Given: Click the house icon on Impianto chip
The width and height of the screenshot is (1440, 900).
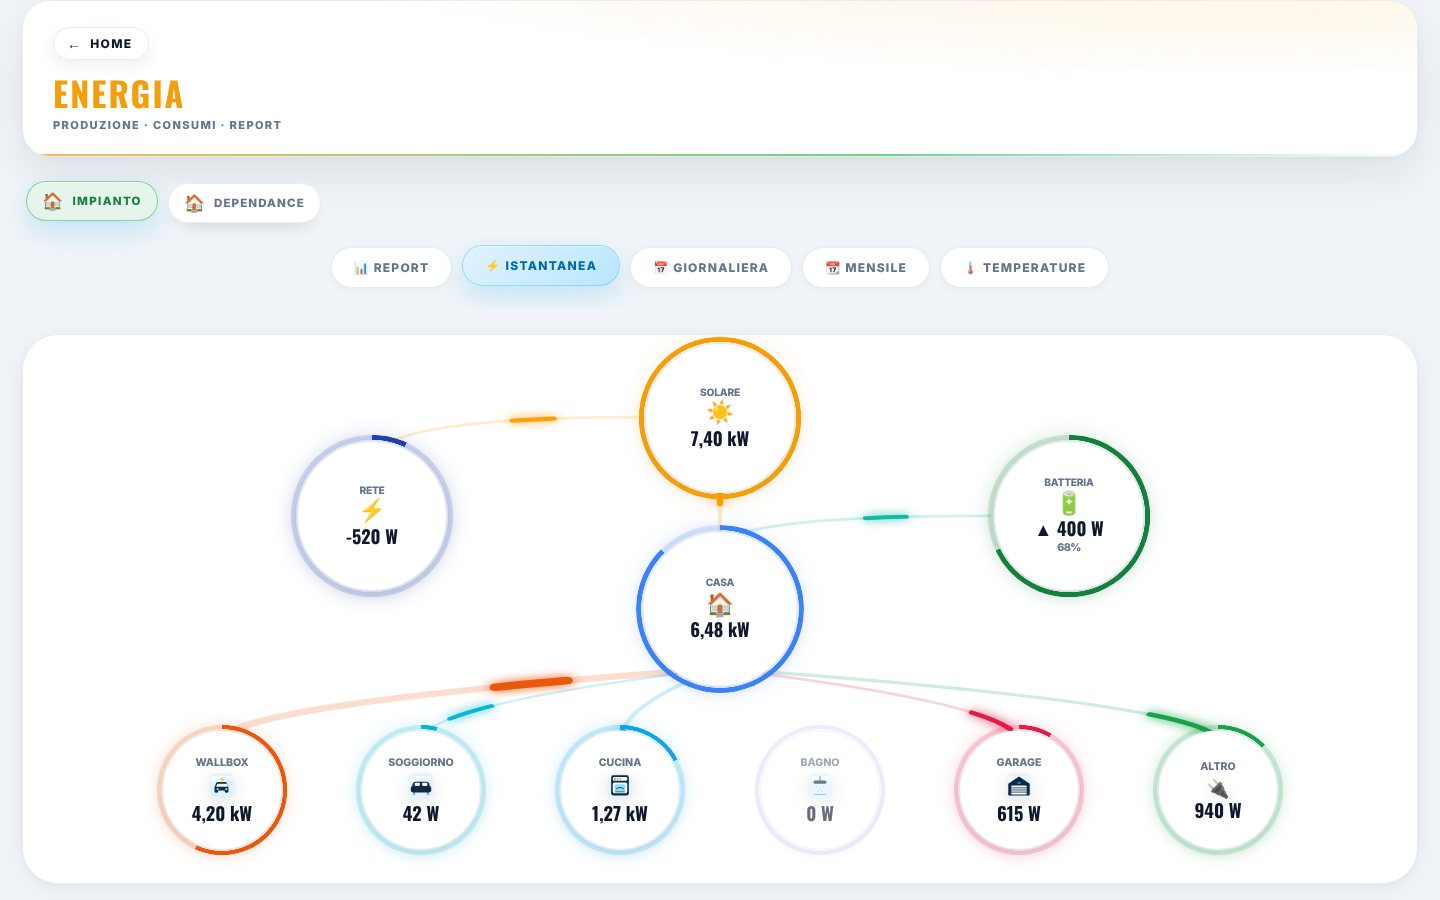Looking at the screenshot, I should (53, 201).
